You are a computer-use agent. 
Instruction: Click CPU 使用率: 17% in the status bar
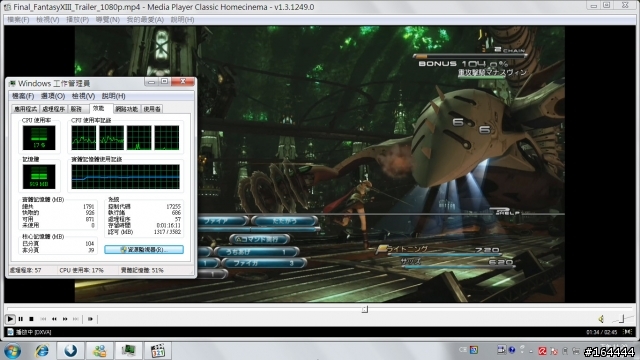(x=82, y=270)
